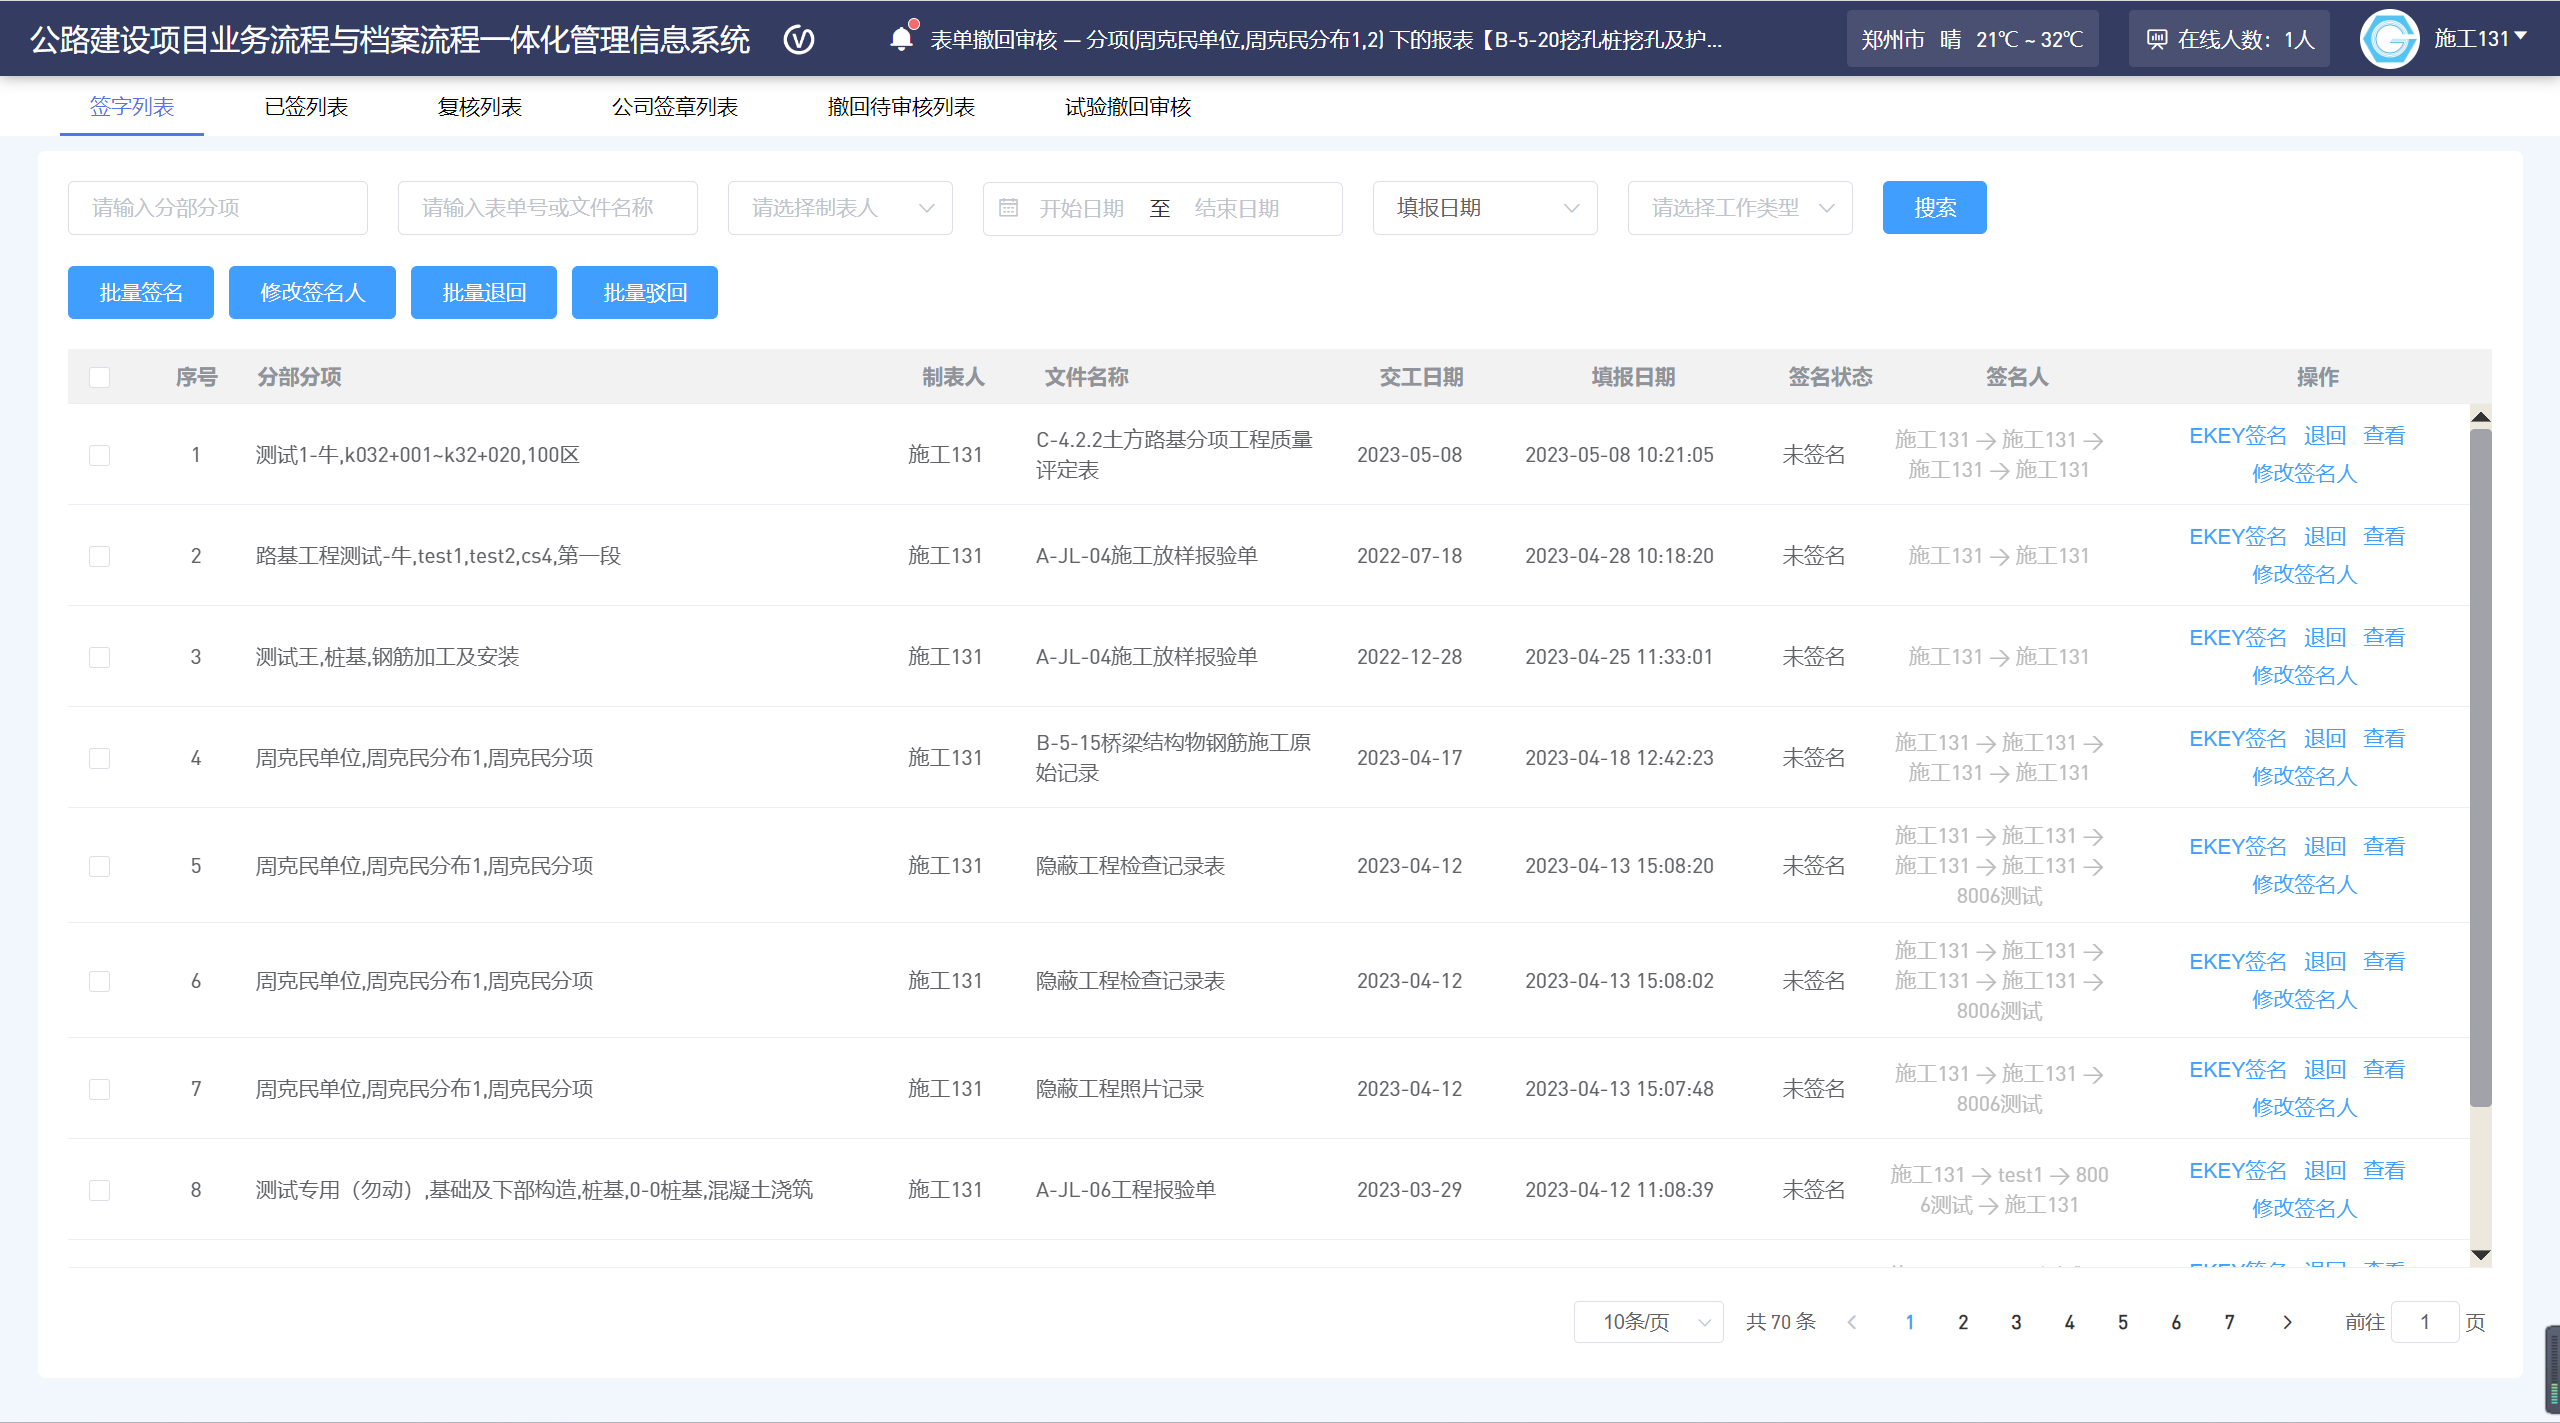Click the 前往 page number input

[x=2424, y=1322]
